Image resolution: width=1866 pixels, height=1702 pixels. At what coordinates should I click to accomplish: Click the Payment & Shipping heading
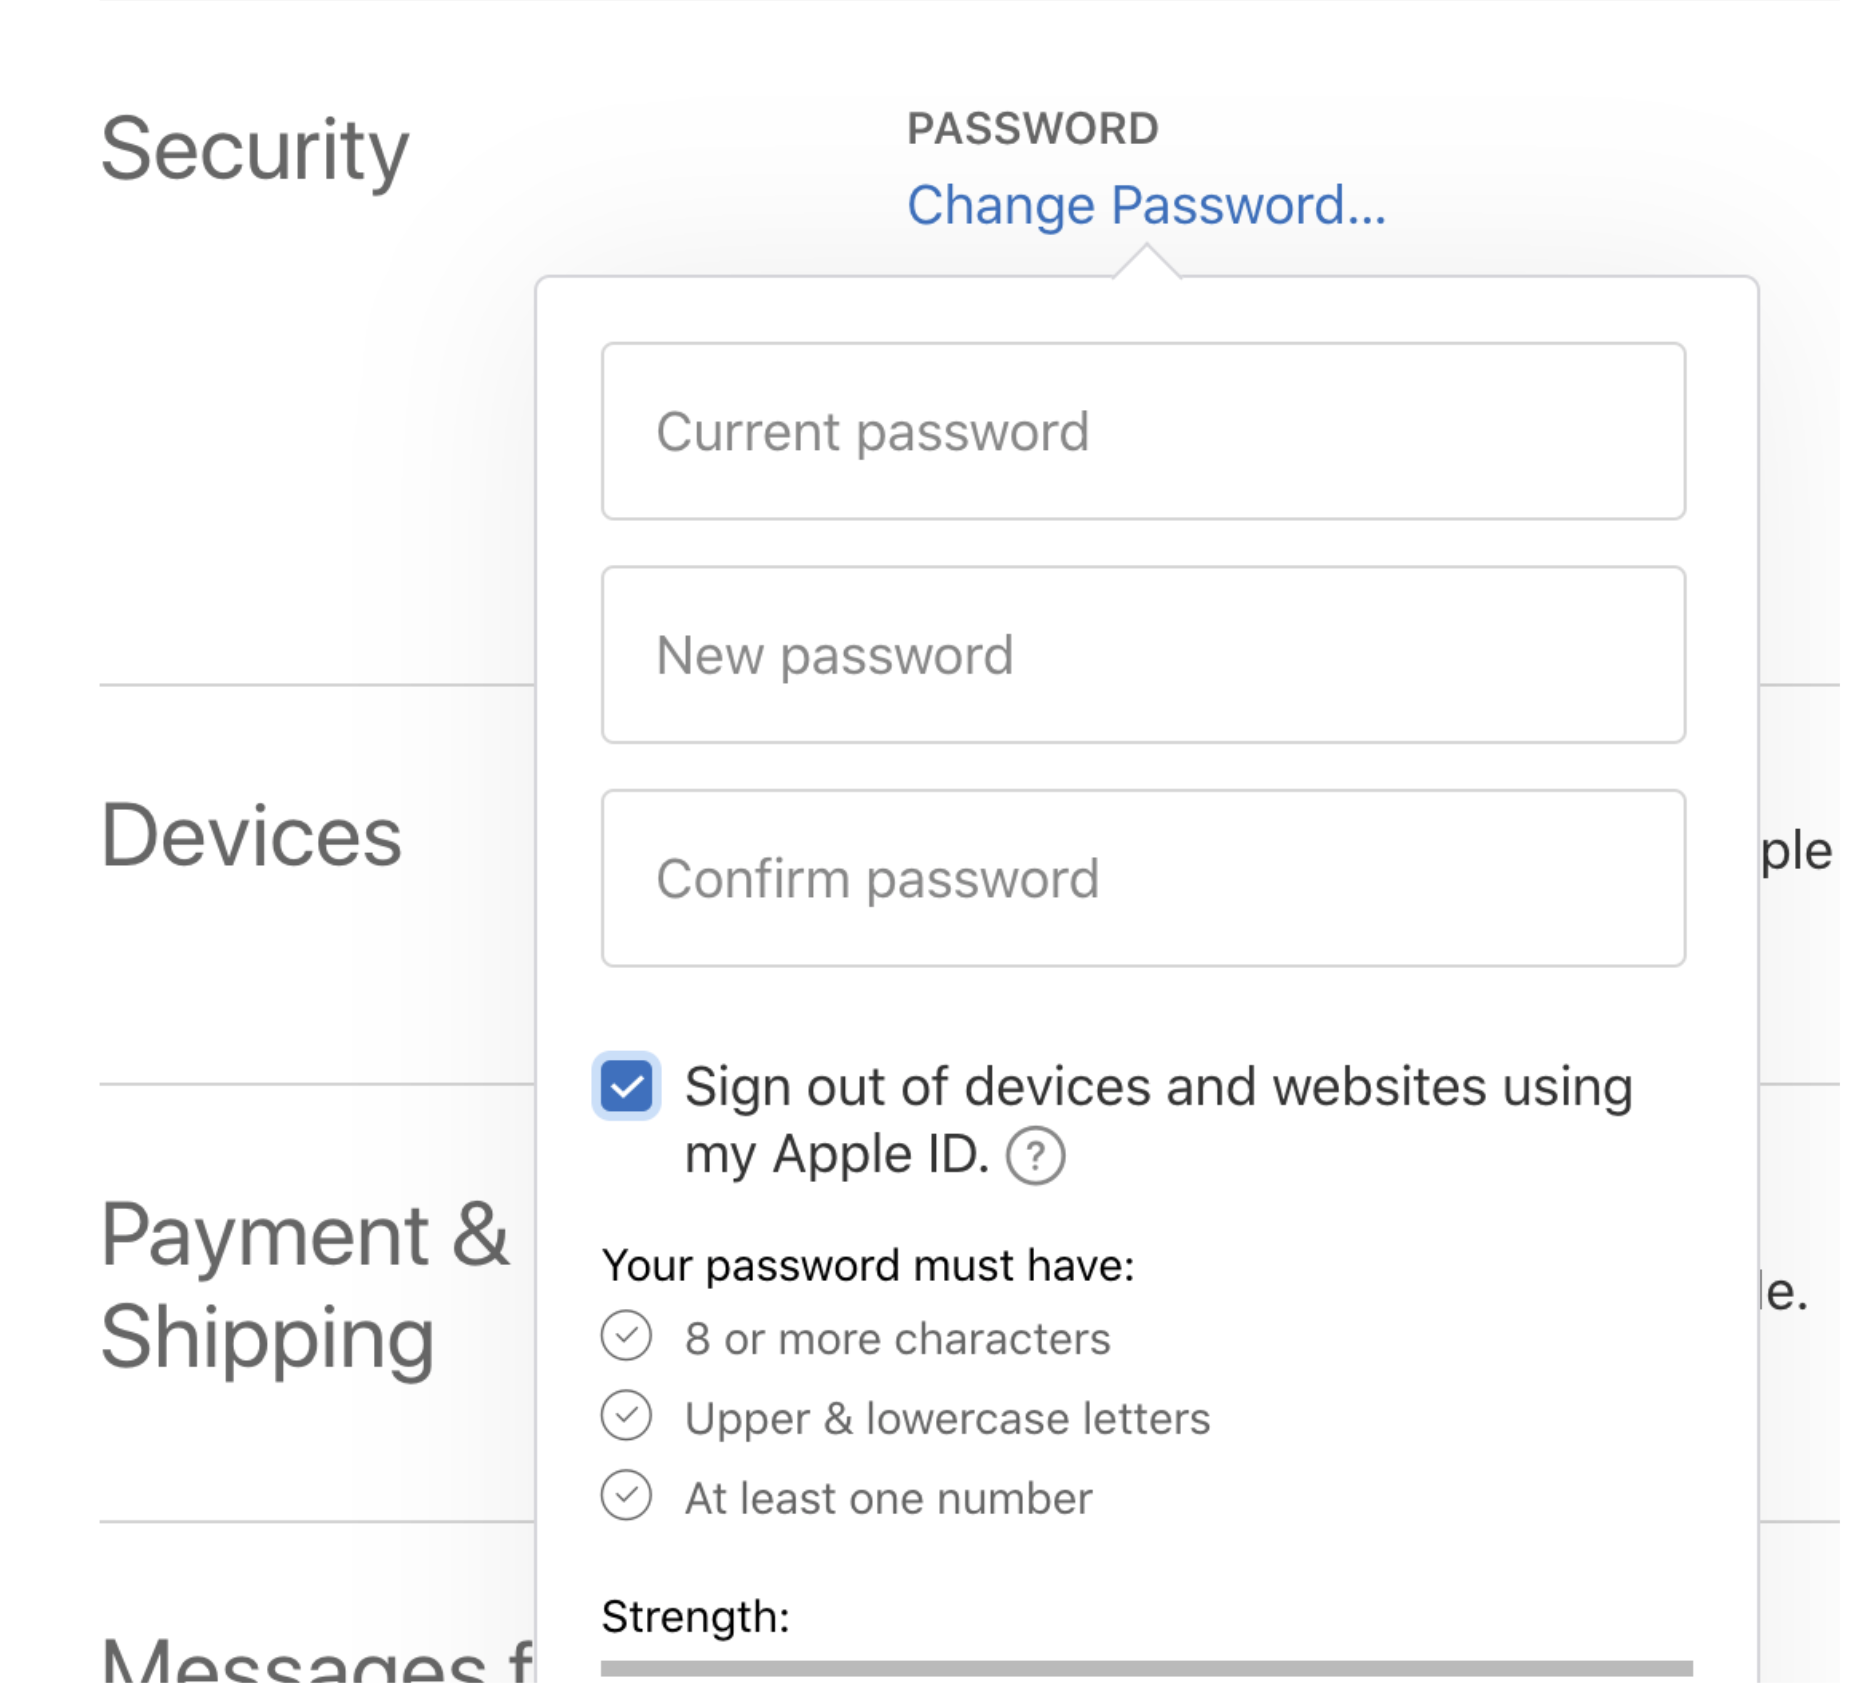click(x=305, y=1286)
